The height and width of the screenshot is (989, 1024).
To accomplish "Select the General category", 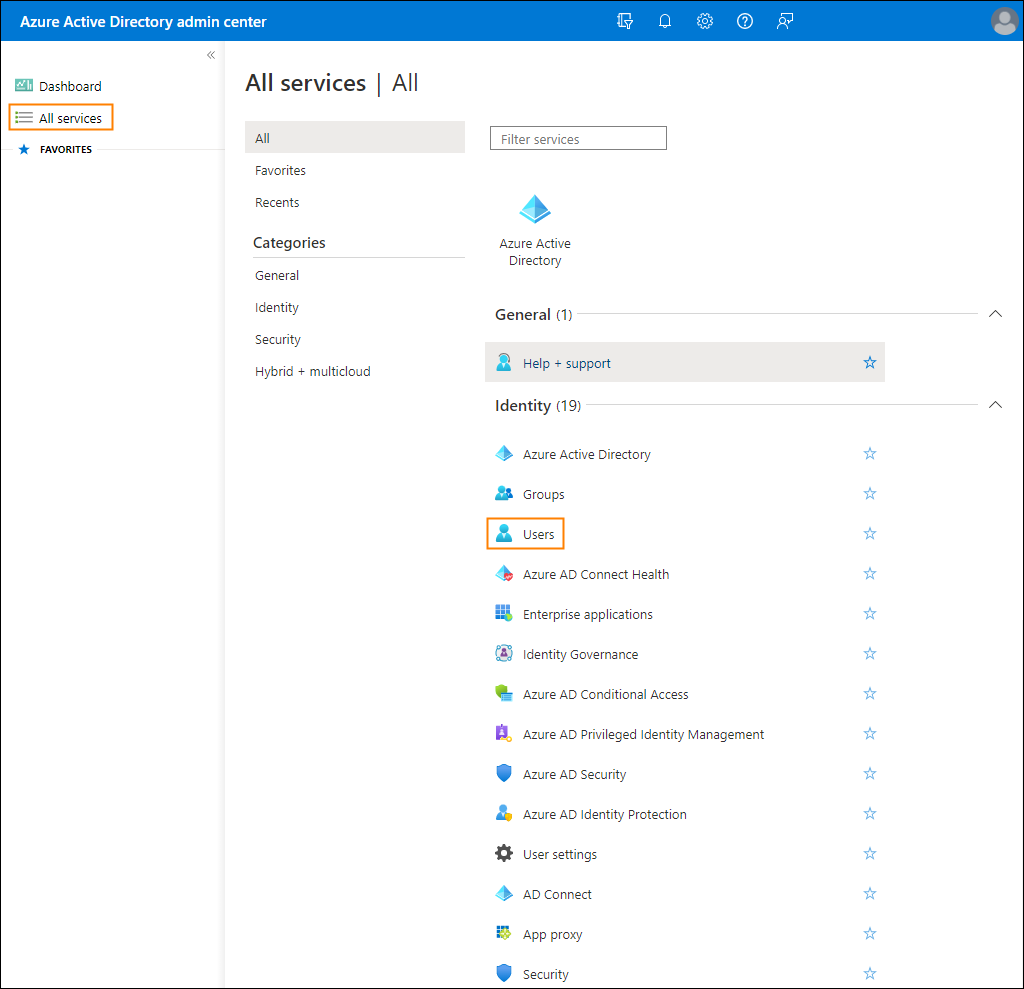I will pos(277,276).
